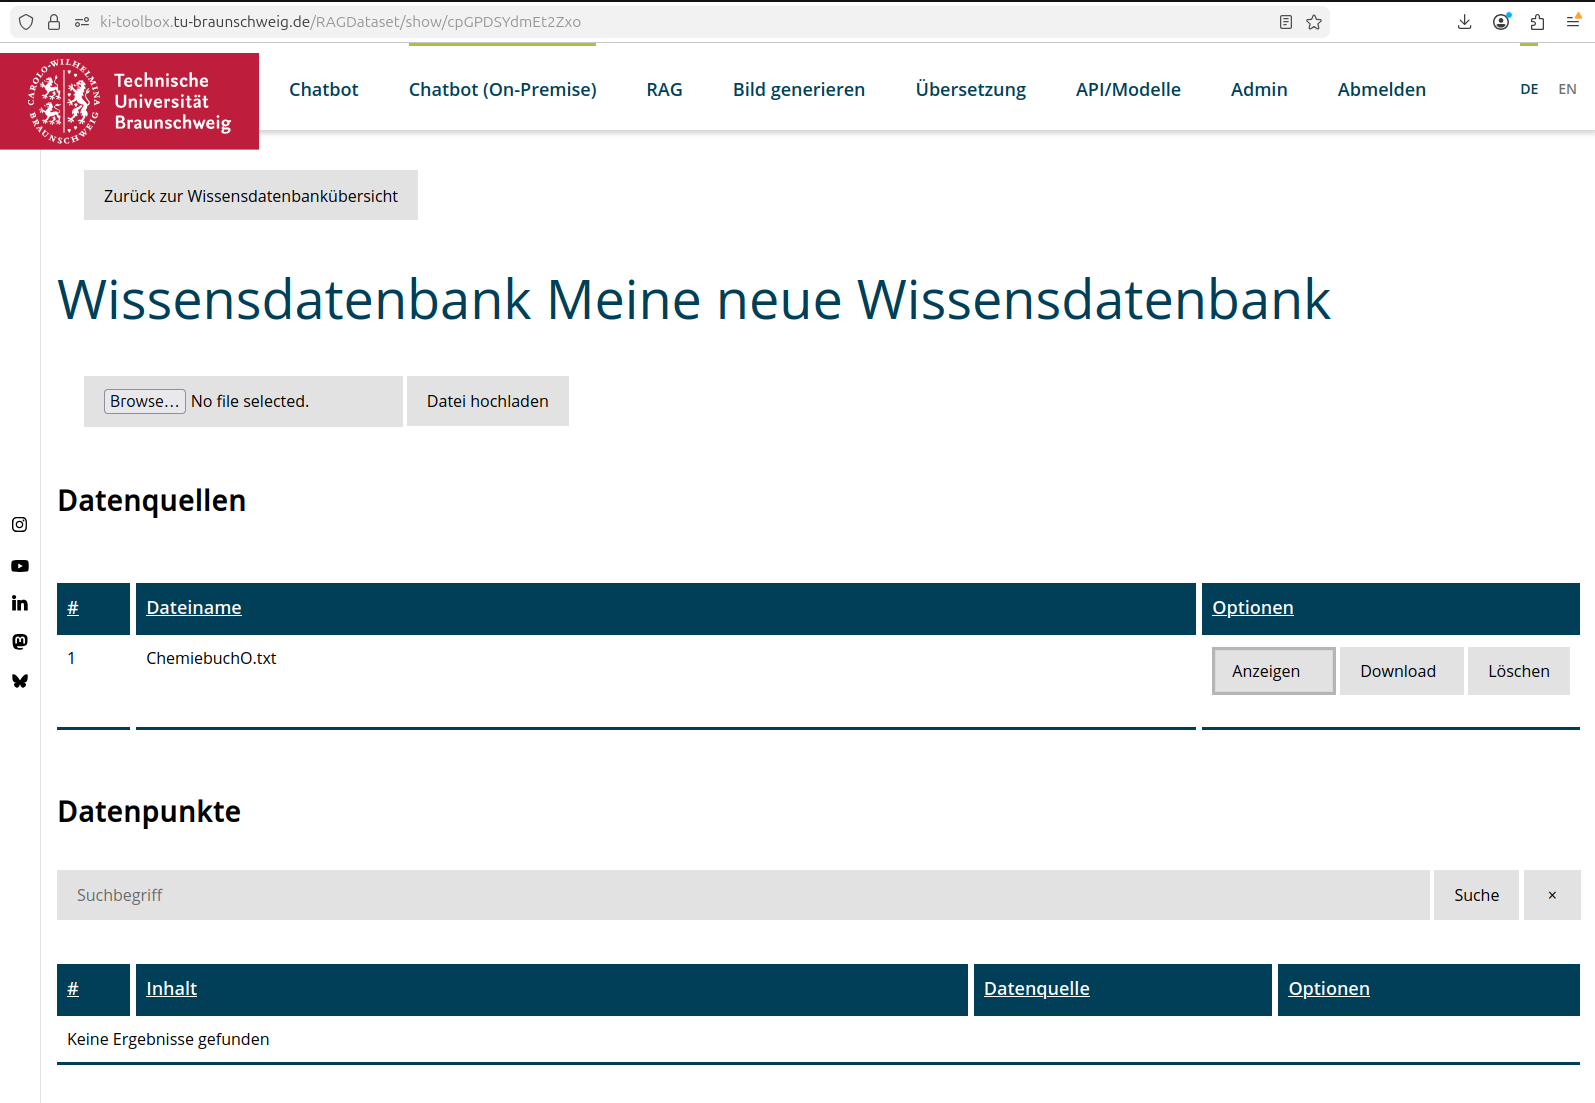Toggle reader view icon in address bar
Screen dimensions: 1595x1103
(x=1286, y=22)
